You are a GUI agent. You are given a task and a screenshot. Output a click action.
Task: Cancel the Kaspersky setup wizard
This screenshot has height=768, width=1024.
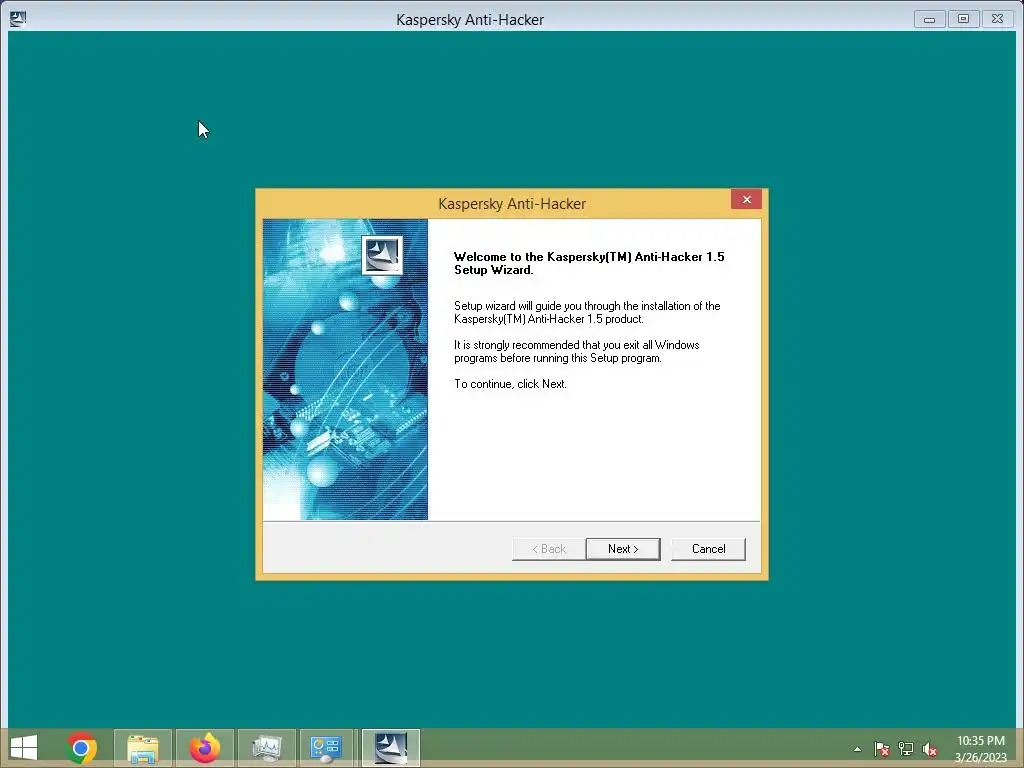coord(708,549)
